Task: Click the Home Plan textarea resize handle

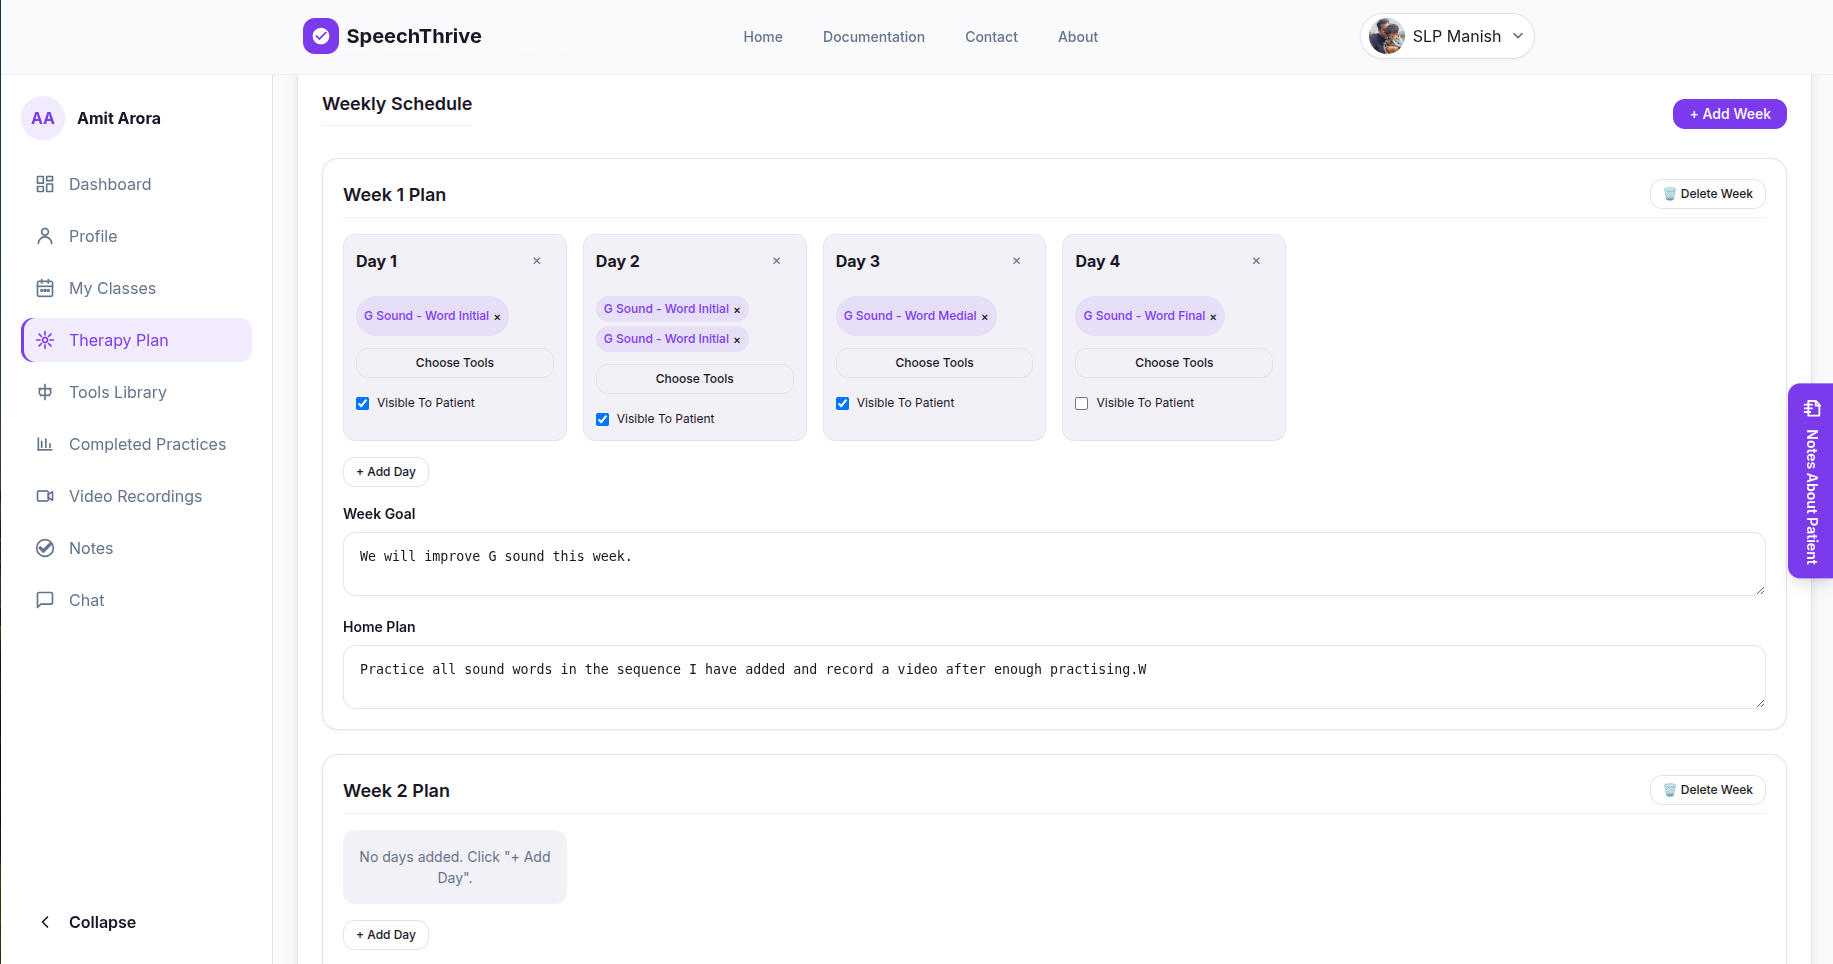Action: (1760, 703)
